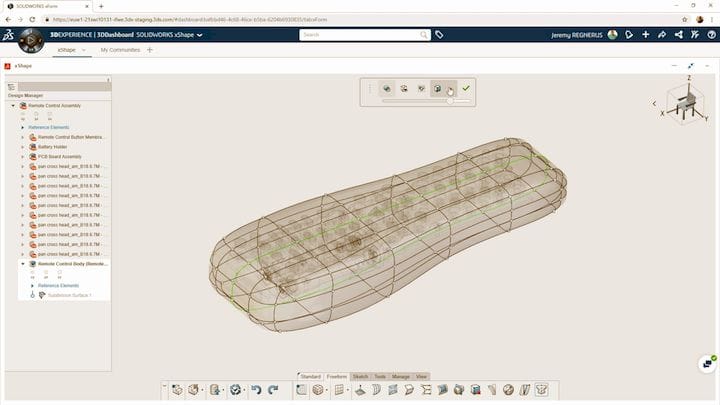
Task: Confirm with the green checkmark
Action: [x=466, y=88]
